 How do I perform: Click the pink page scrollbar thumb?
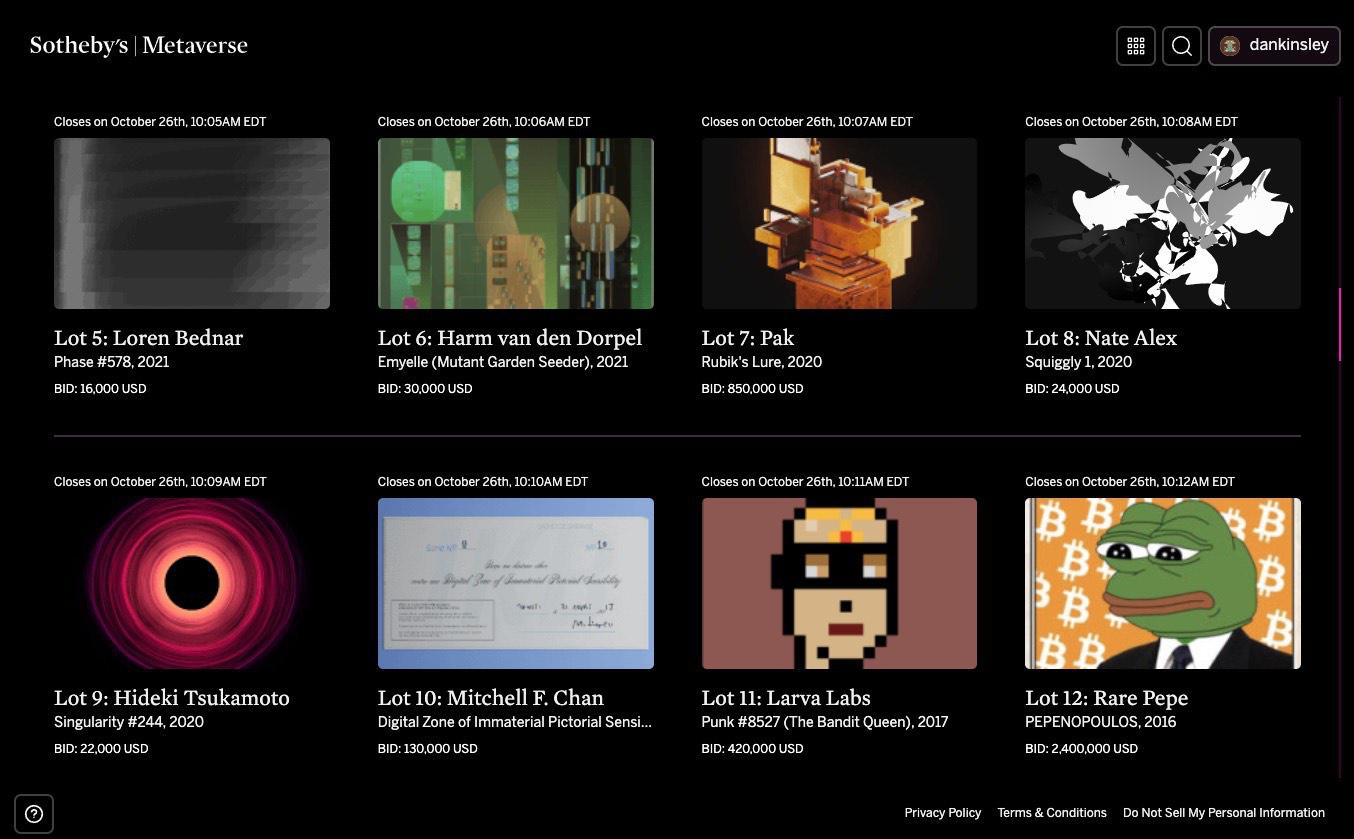pos(1340,324)
